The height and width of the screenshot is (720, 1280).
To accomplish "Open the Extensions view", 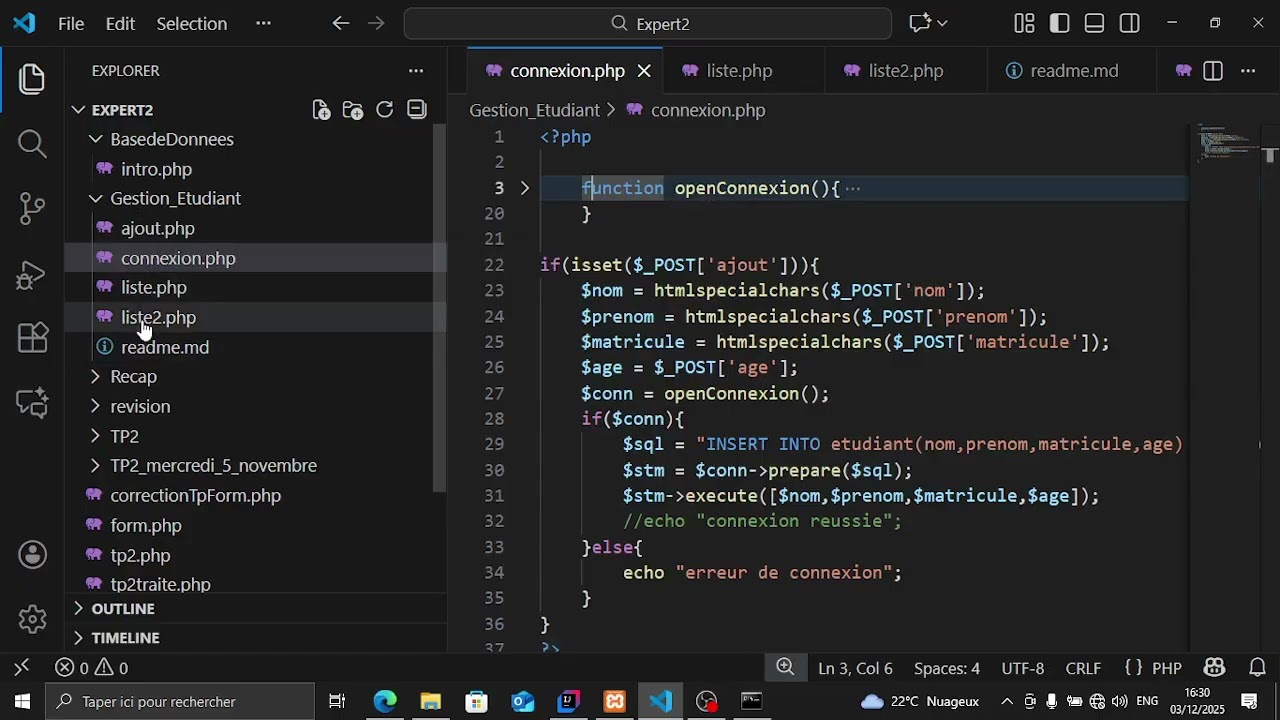I will click(x=32, y=338).
